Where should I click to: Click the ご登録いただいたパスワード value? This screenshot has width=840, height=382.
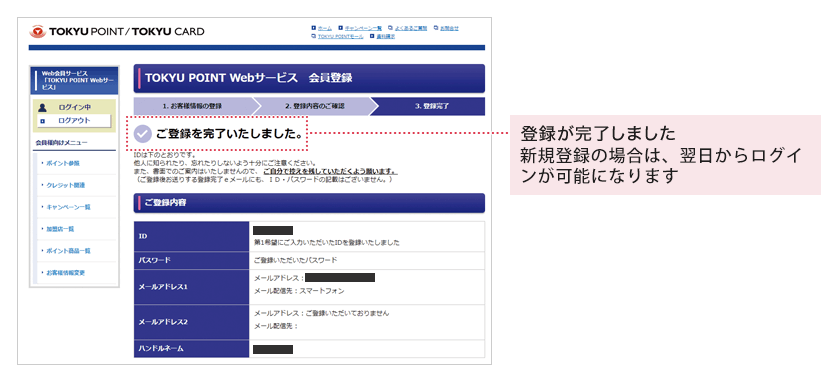pyautogui.click(x=296, y=260)
